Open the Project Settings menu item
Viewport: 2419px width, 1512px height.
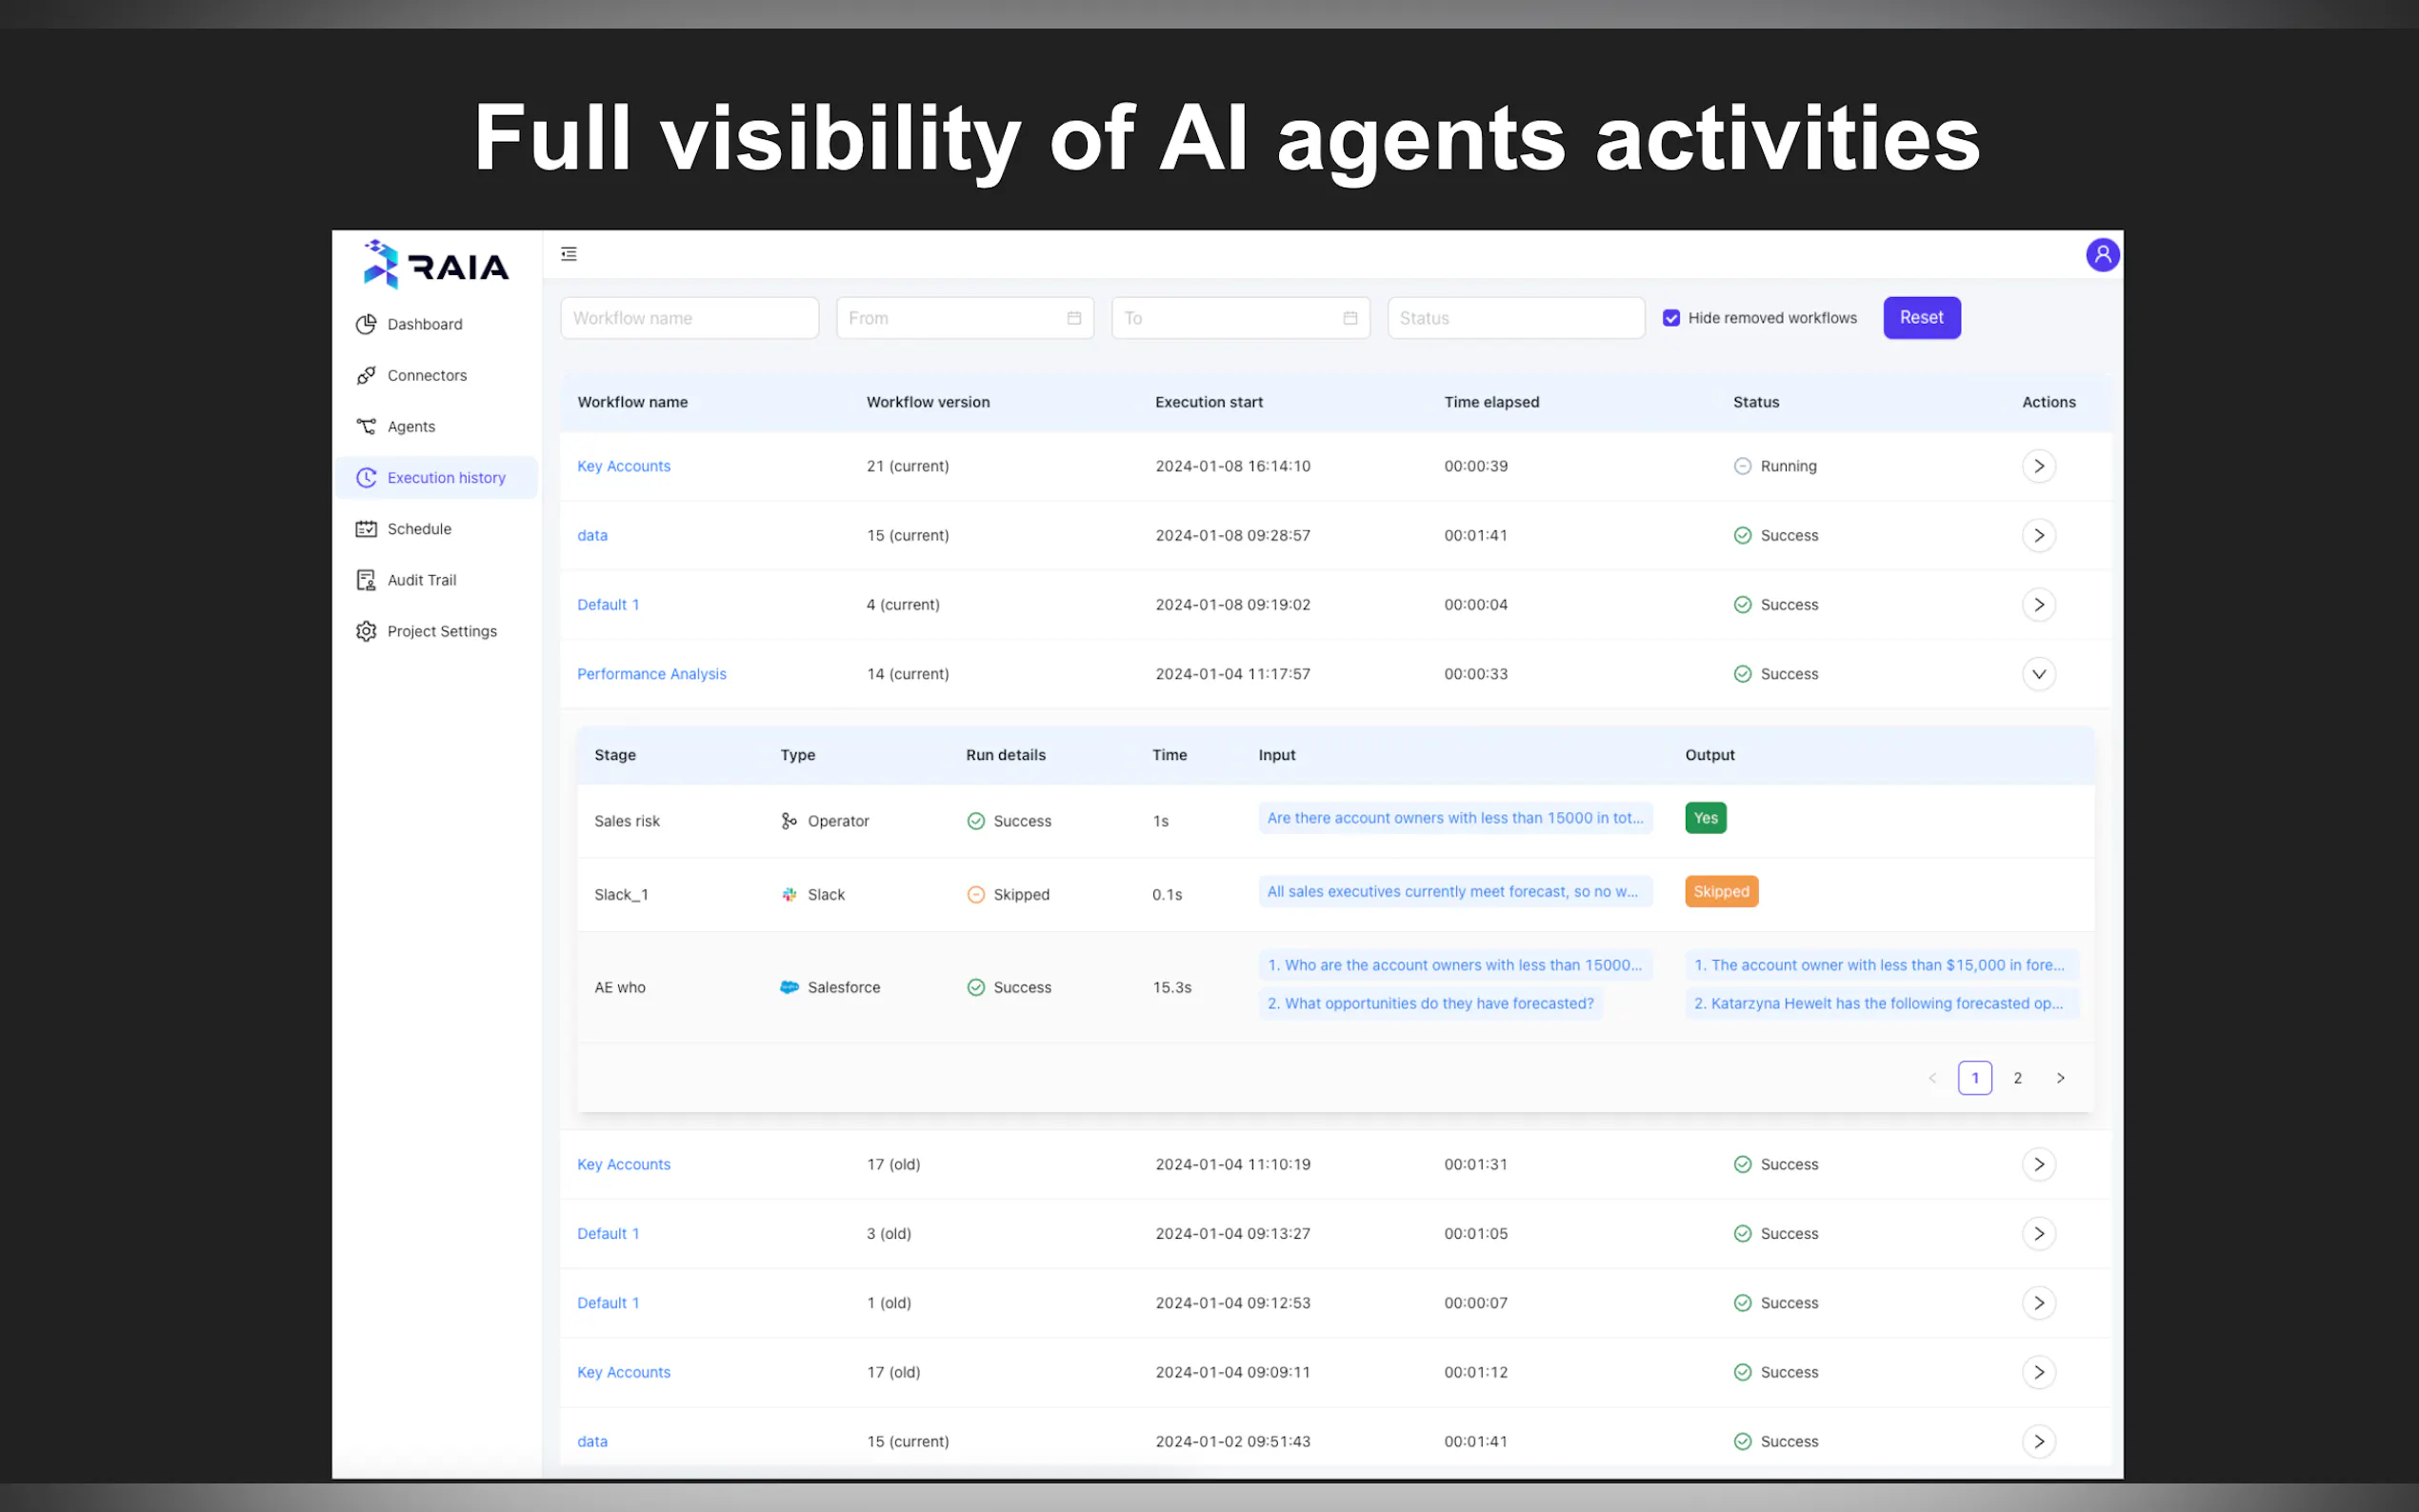click(x=437, y=631)
